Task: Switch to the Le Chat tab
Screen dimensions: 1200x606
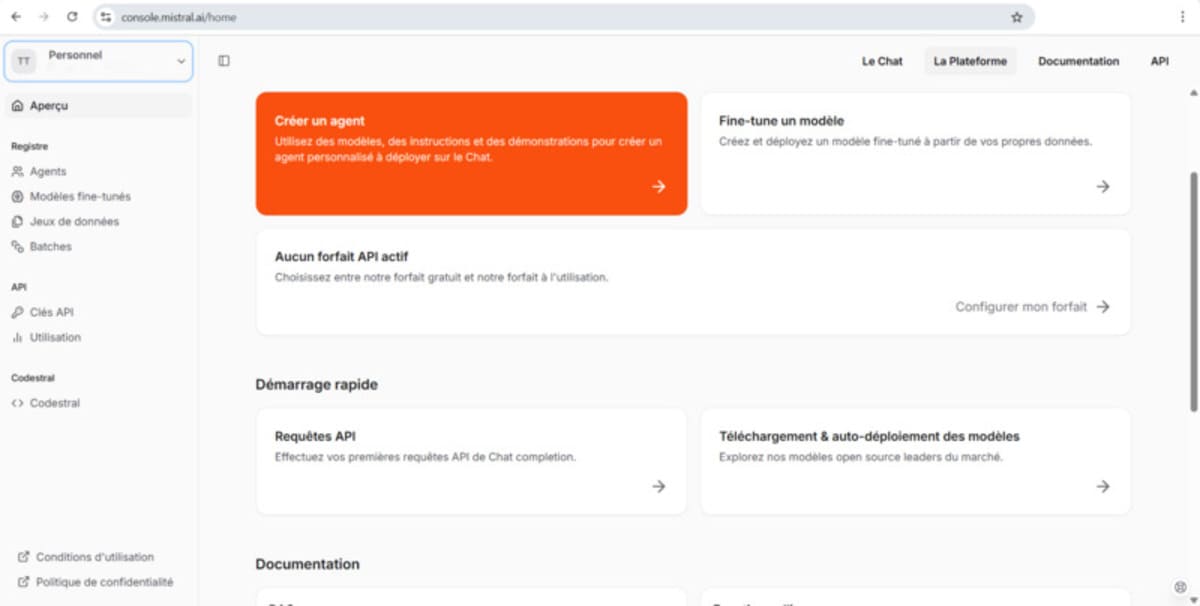Action: (x=882, y=61)
